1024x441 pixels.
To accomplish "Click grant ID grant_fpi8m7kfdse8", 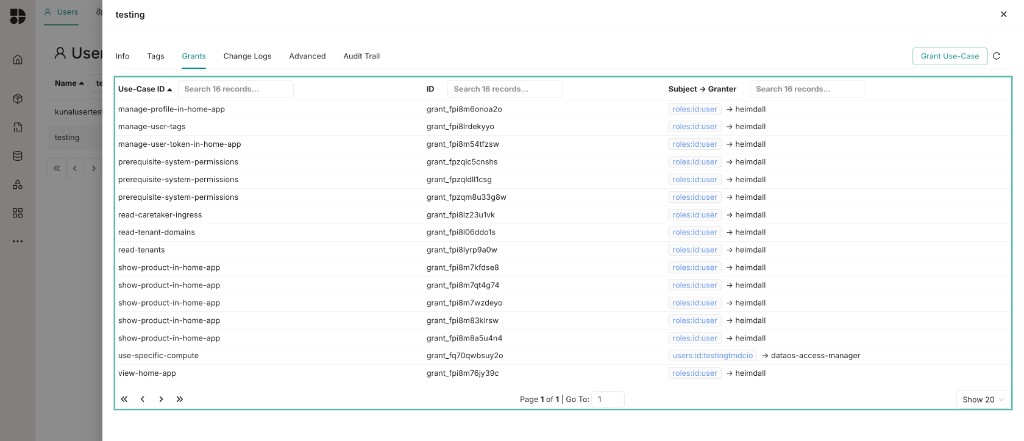I will (463, 268).
